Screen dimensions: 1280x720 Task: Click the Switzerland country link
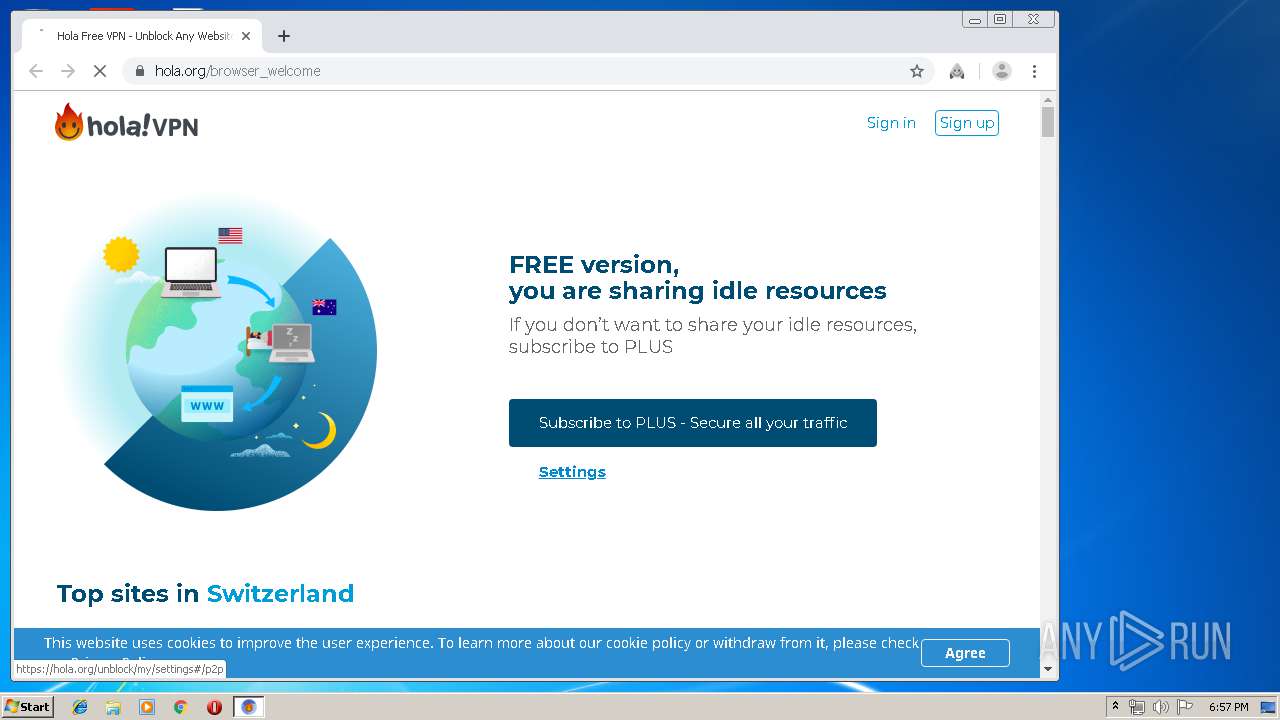[280, 593]
